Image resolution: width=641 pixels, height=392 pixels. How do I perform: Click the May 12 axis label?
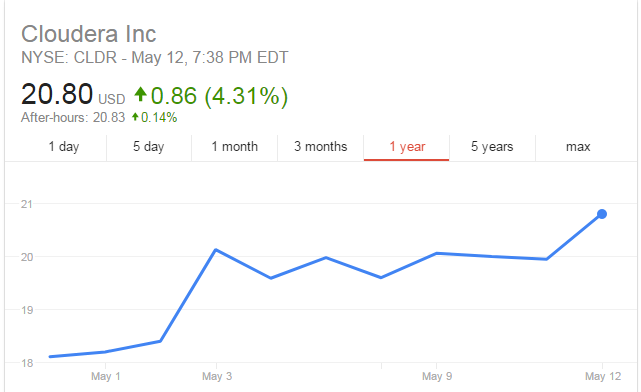tap(603, 376)
